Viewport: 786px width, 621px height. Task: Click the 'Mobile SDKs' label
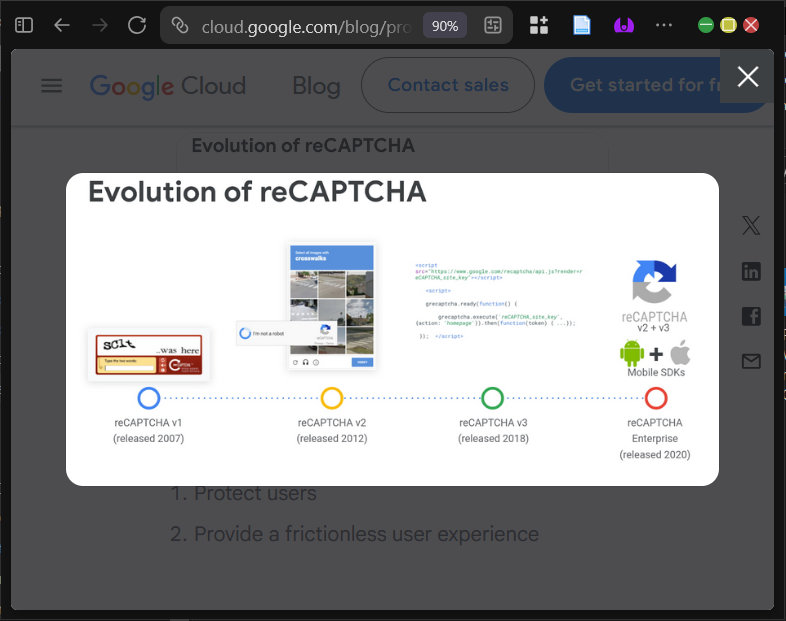pos(656,372)
